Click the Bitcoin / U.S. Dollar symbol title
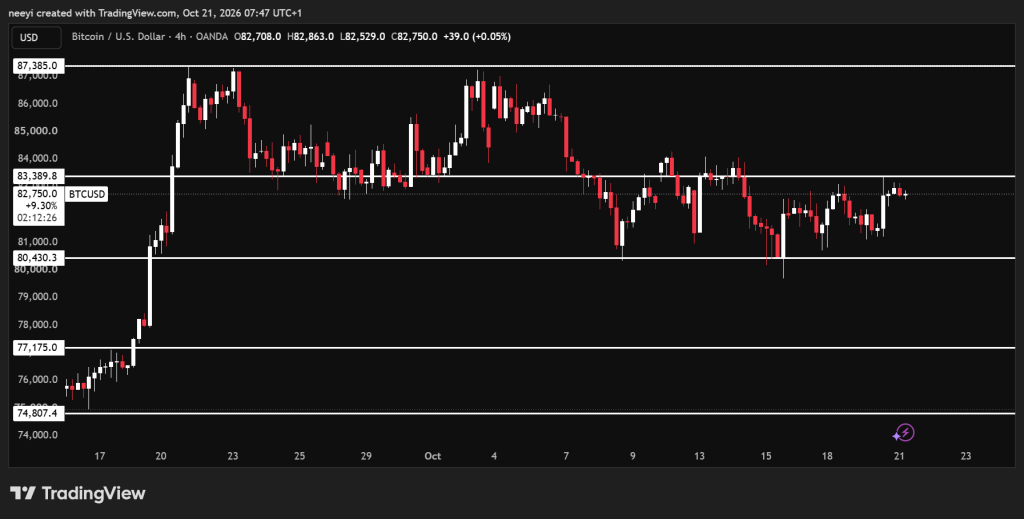Image resolution: width=1024 pixels, height=519 pixels. 118,37
